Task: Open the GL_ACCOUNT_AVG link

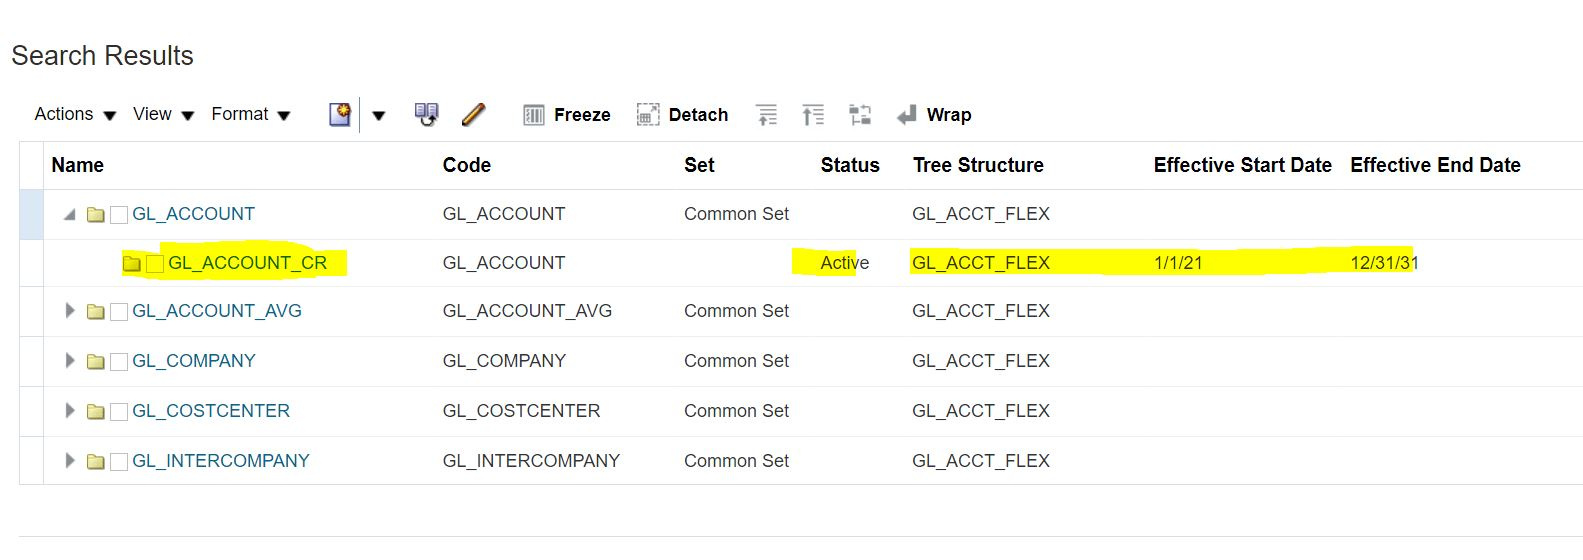Action: tap(217, 311)
